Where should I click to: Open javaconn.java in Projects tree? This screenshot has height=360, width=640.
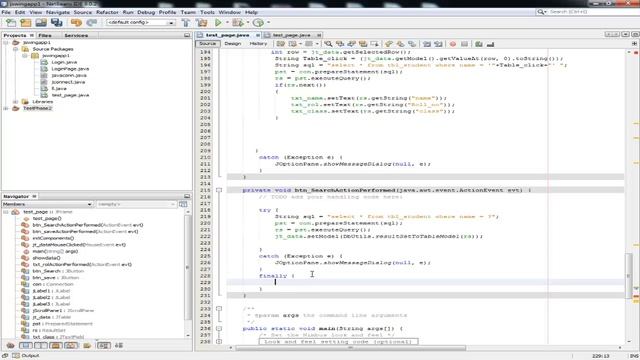(69, 75)
